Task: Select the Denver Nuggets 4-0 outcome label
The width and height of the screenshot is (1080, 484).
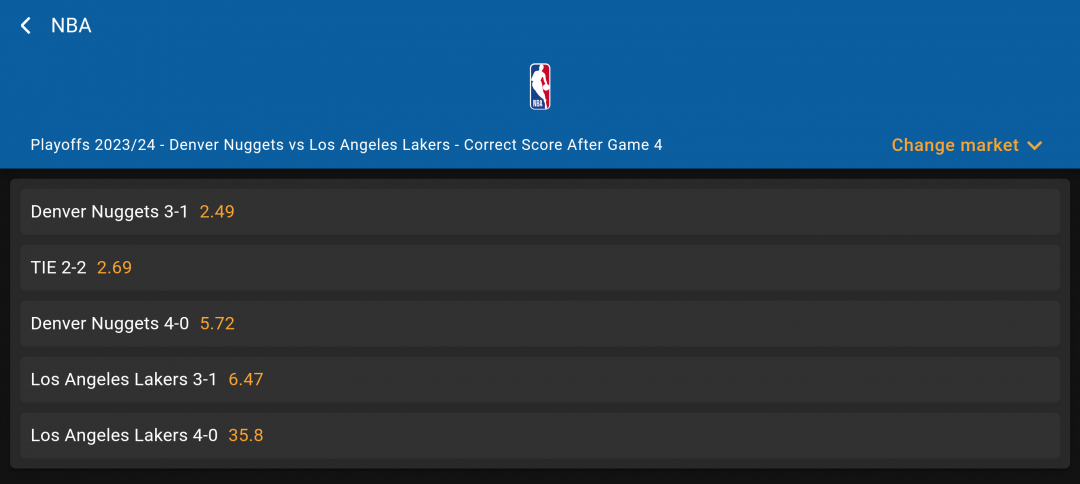Action: coord(110,323)
